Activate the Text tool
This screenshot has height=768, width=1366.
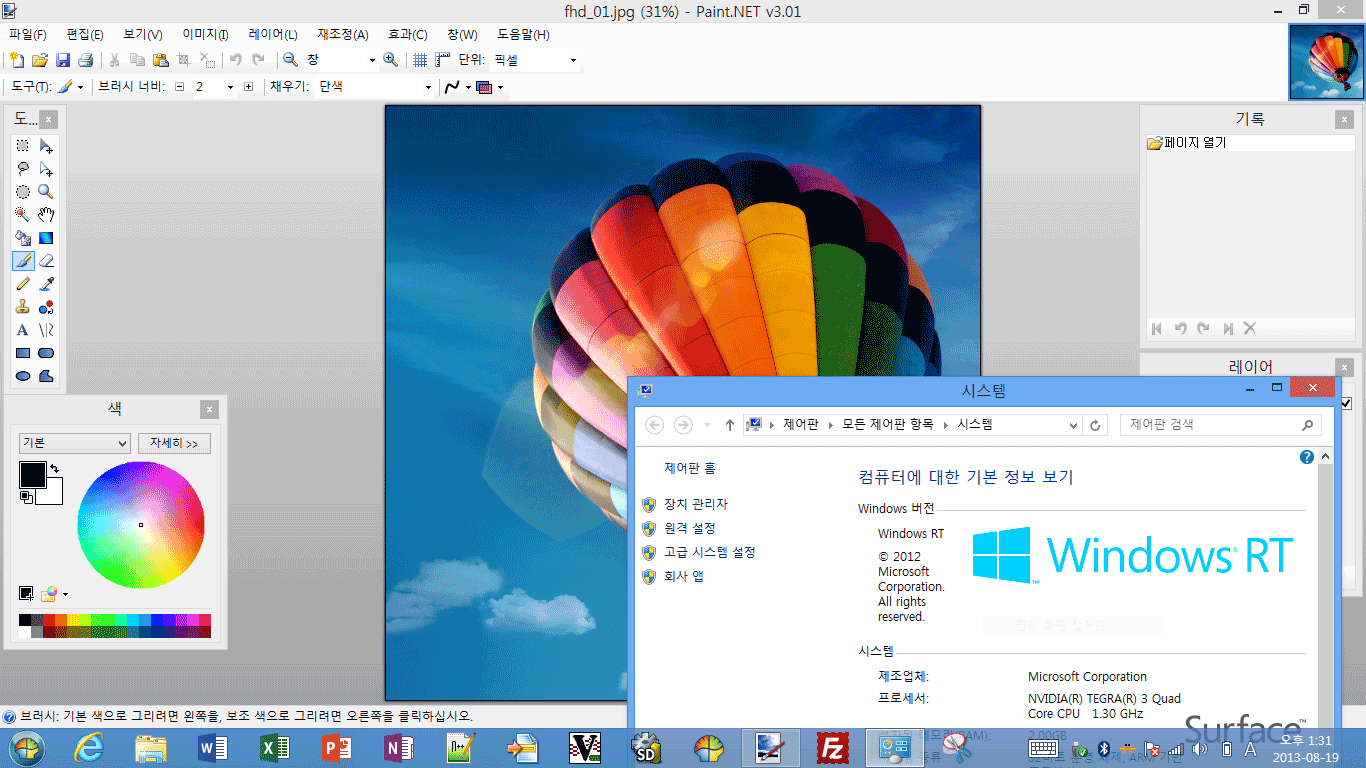pyautogui.click(x=22, y=330)
